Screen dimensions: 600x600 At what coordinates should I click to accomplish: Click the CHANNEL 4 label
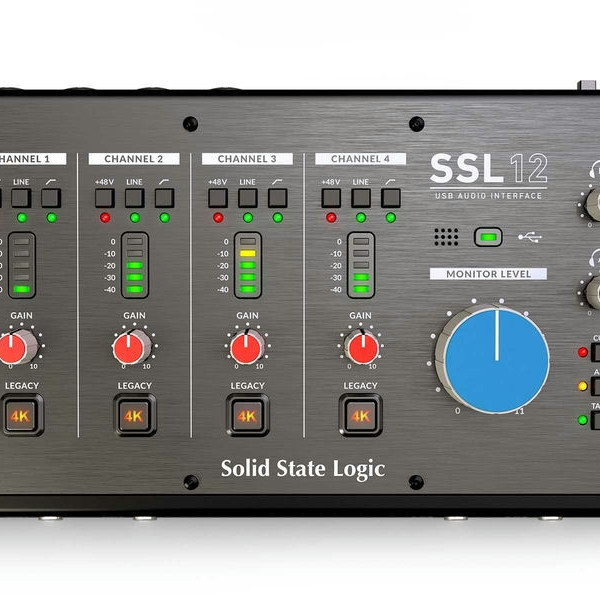[x=360, y=159]
